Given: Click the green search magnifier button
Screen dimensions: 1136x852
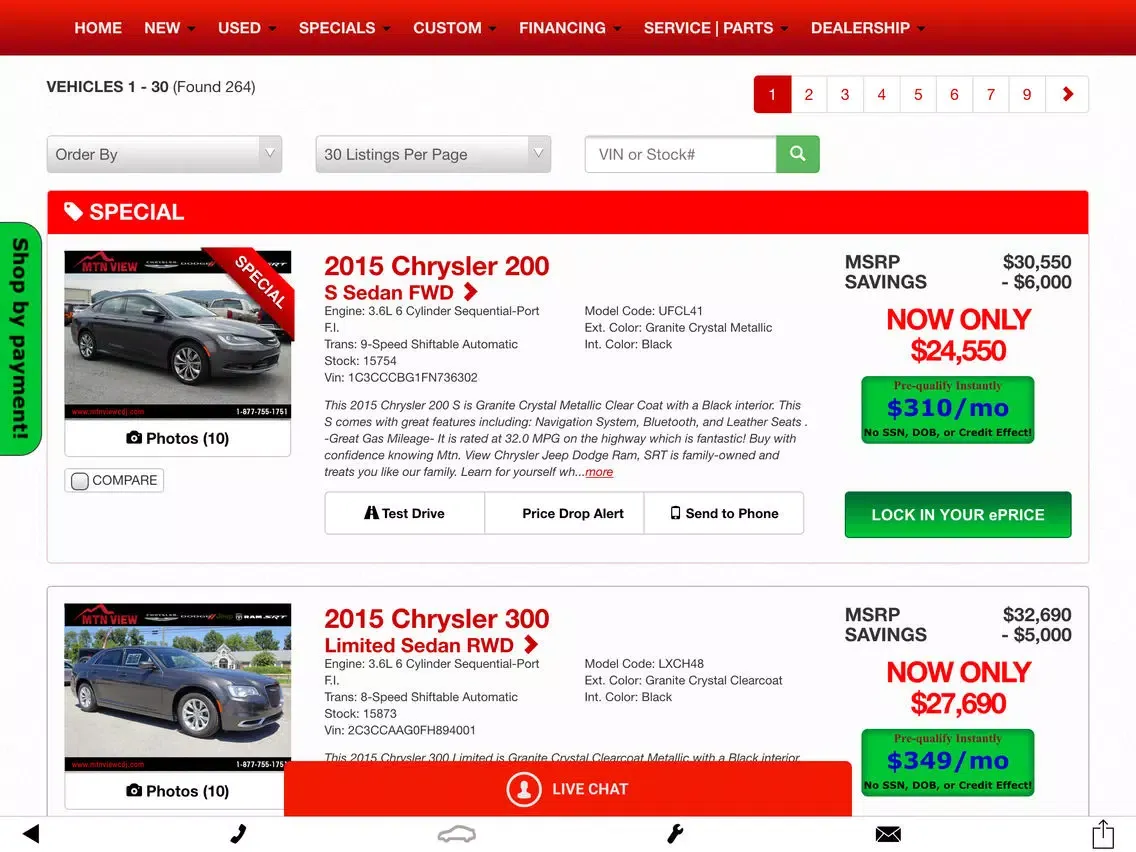Looking at the screenshot, I should click(798, 154).
